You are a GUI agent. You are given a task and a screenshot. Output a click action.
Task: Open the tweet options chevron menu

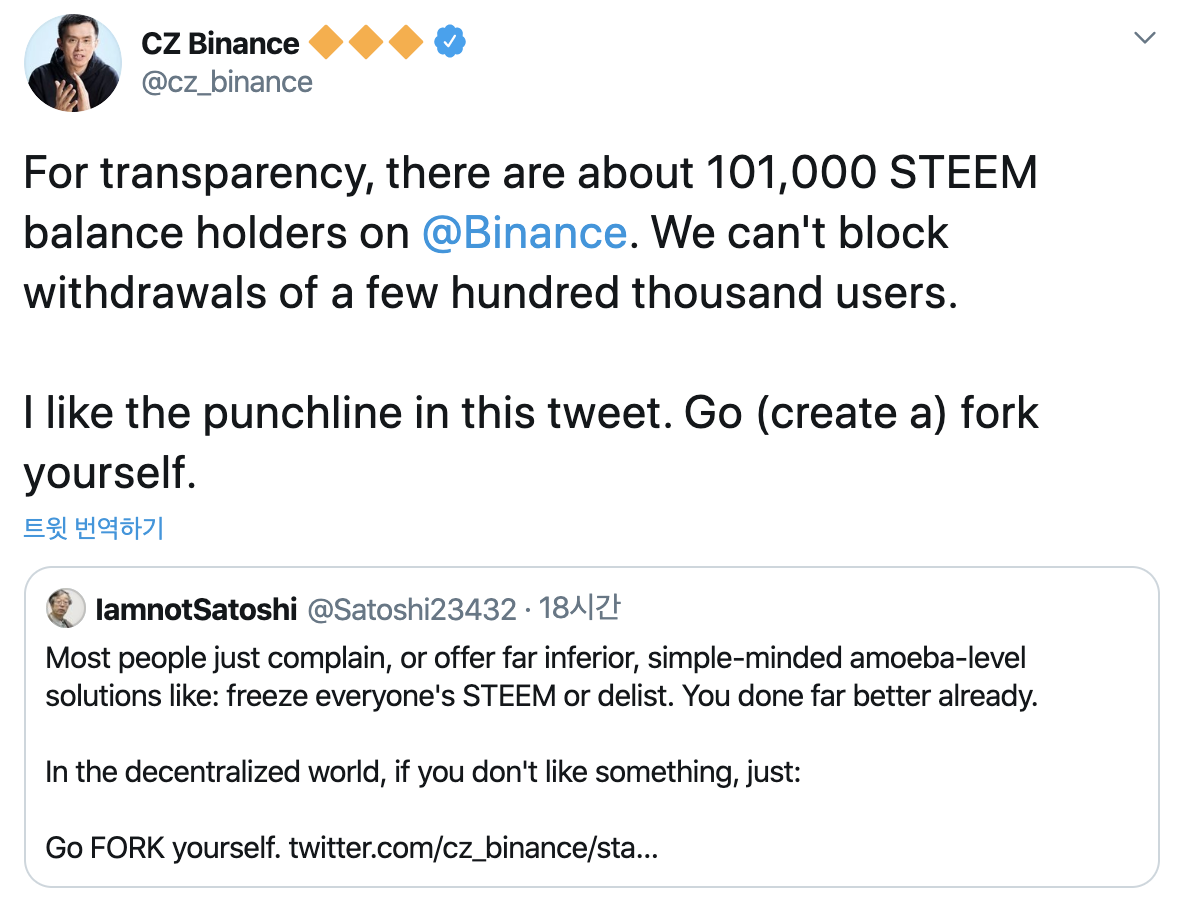(x=1144, y=39)
